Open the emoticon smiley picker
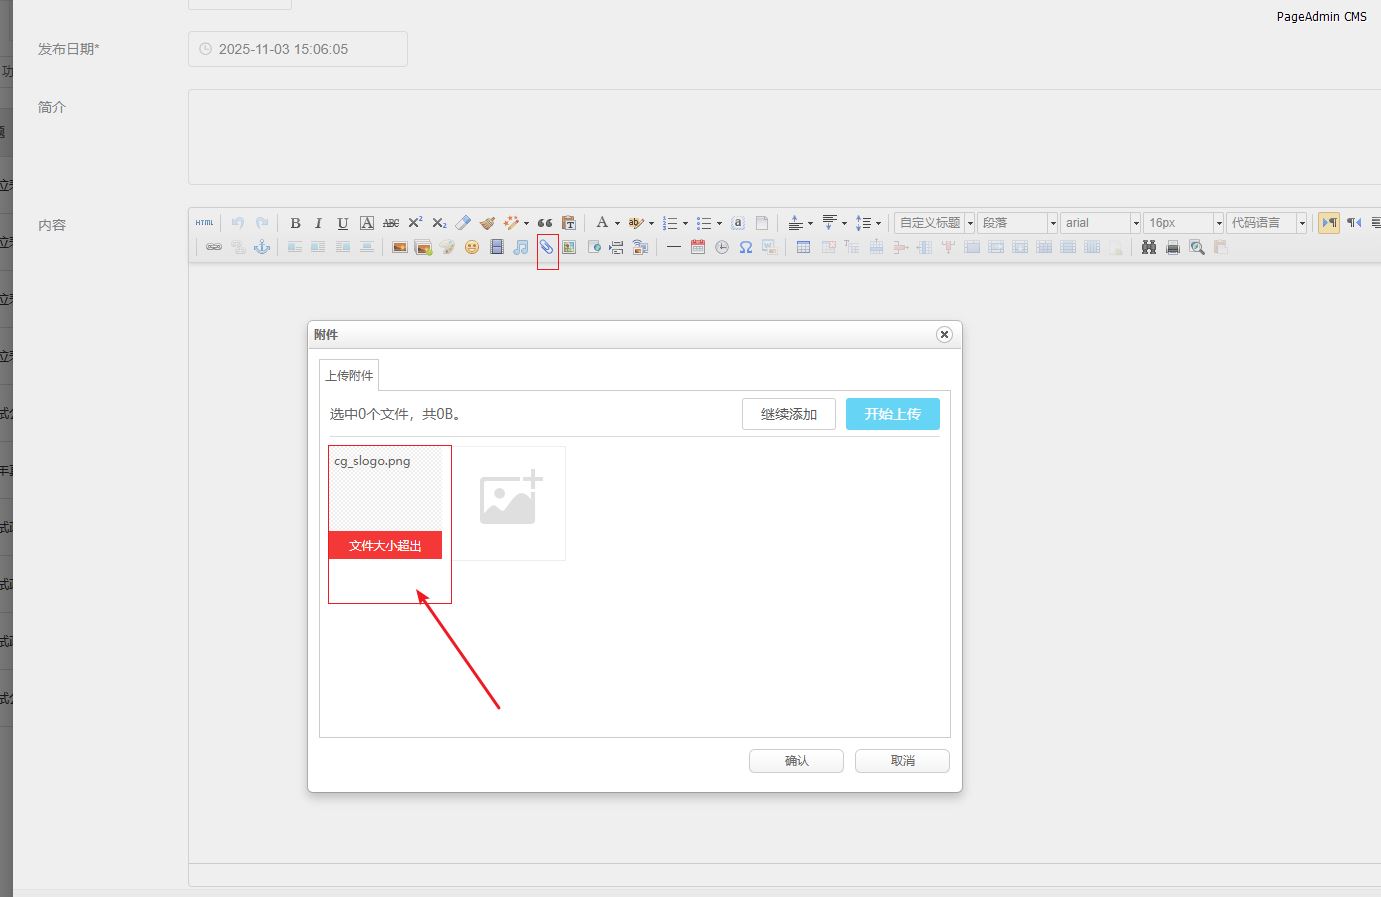Image resolution: width=1381 pixels, height=897 pixels. click(x=472, y=247)
